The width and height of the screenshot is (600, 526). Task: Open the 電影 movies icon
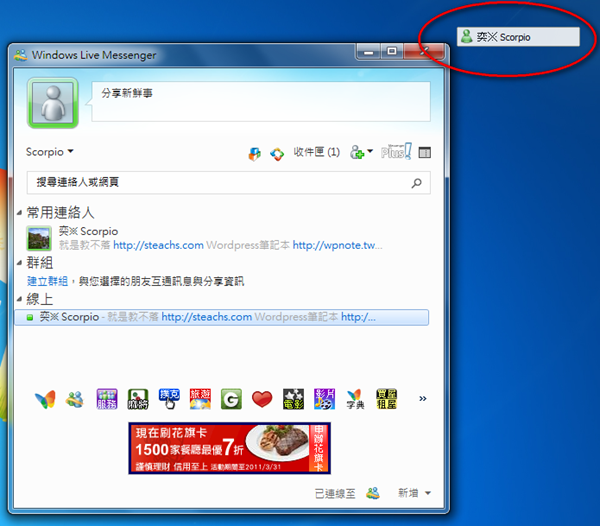(293, 399)
